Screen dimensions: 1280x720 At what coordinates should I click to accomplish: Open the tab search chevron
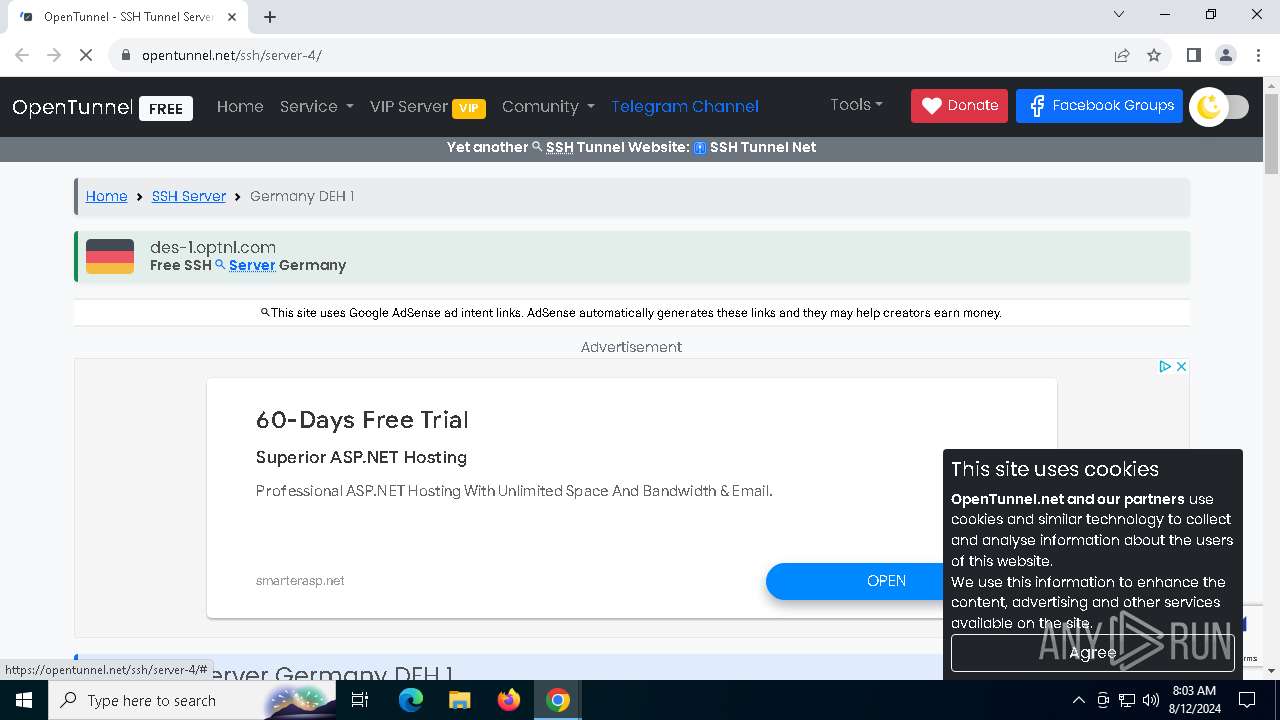pos(1119,14)
